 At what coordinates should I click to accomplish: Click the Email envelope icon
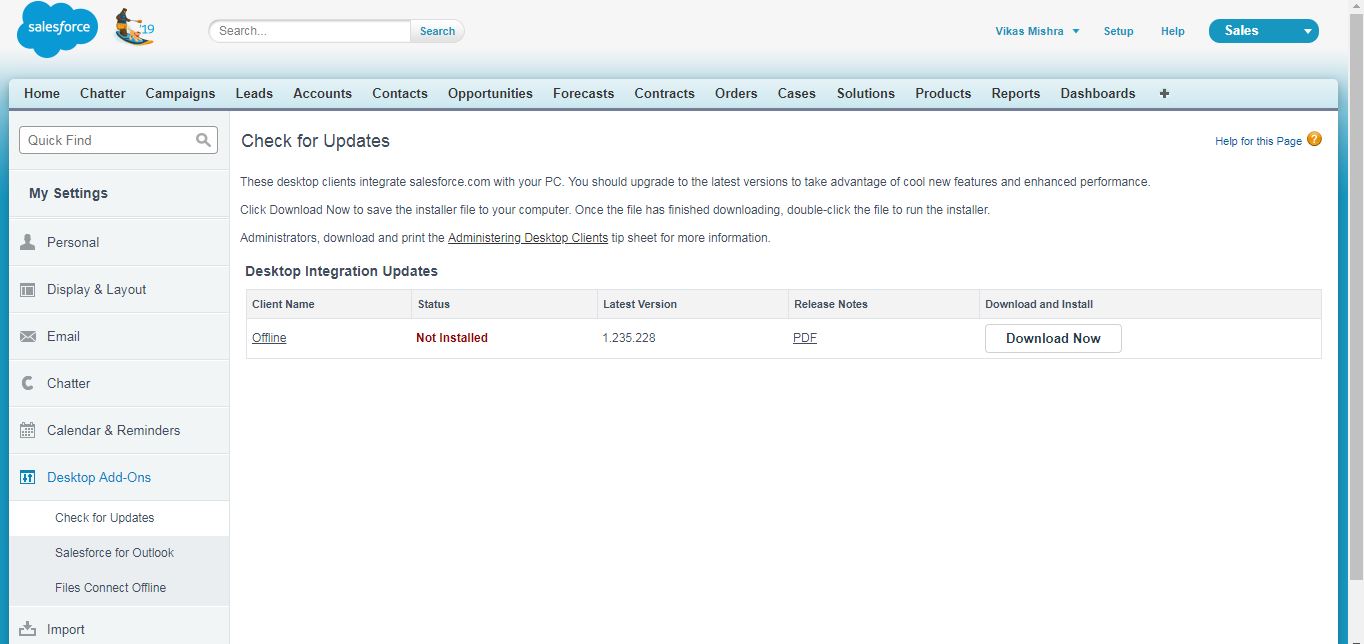28,336
